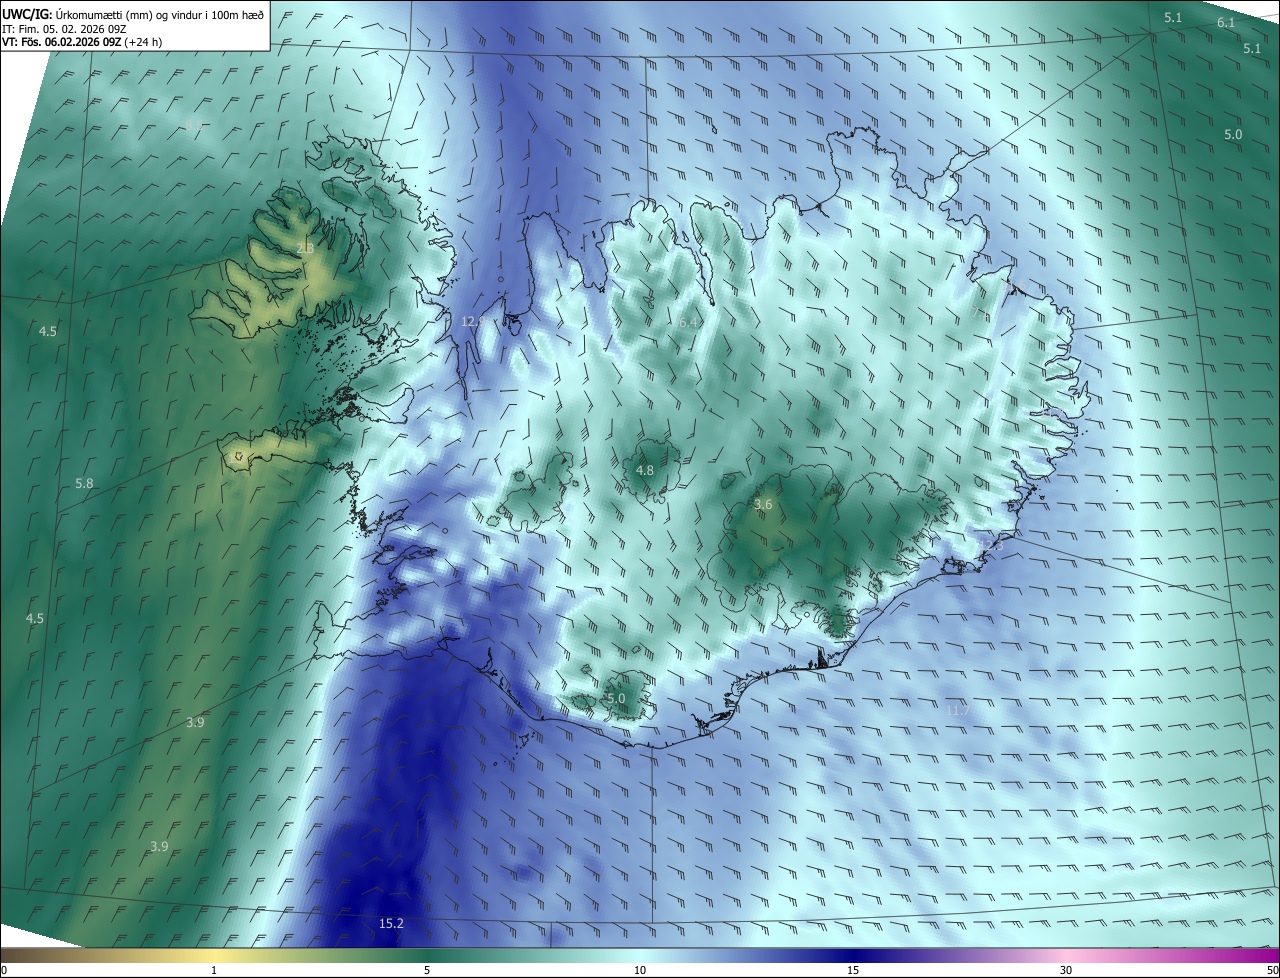Click the 5.8 value label on the map
Viewport: 1280px width, 978px height.
click(84, 484)
